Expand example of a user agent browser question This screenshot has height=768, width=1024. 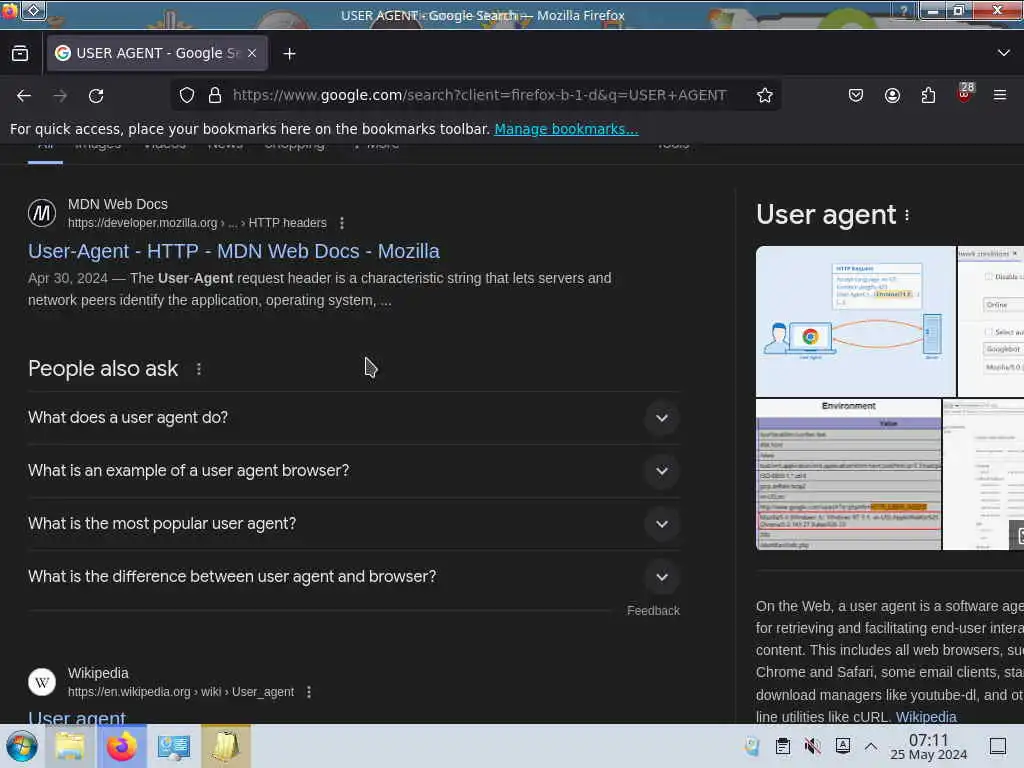tap(353, 471)
